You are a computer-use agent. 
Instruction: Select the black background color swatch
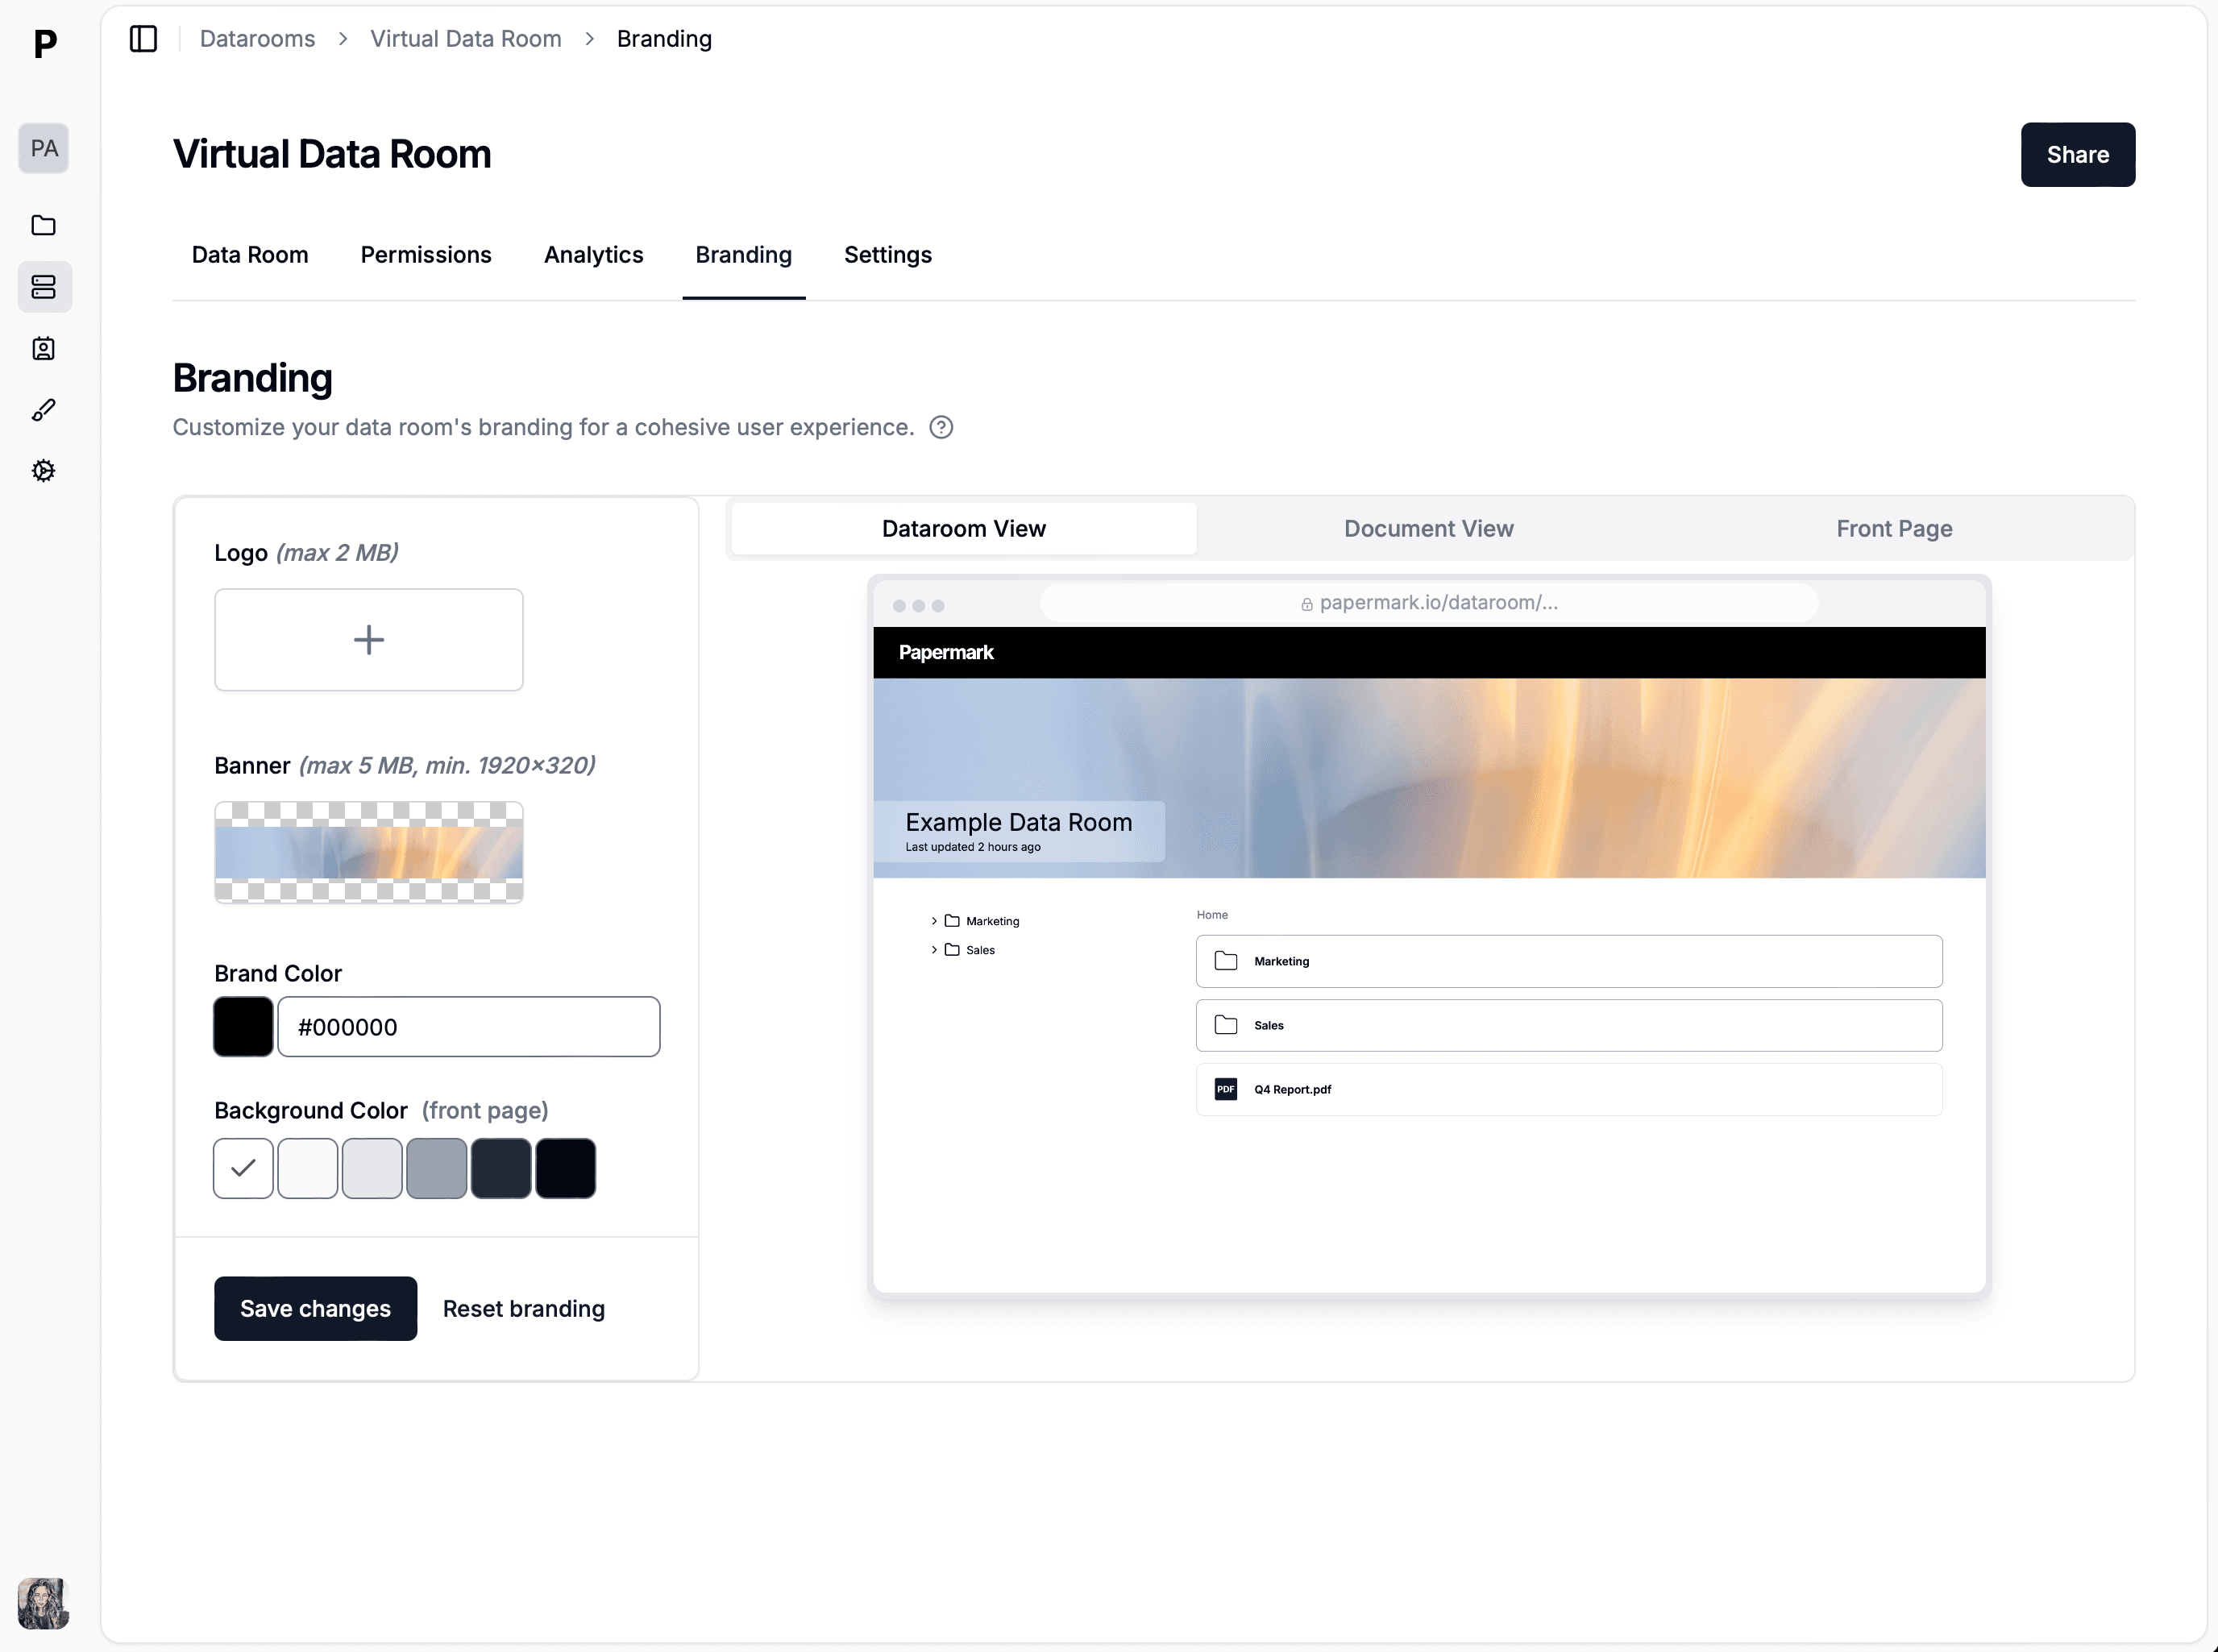pyautogui.click(x=565, y=1168)
